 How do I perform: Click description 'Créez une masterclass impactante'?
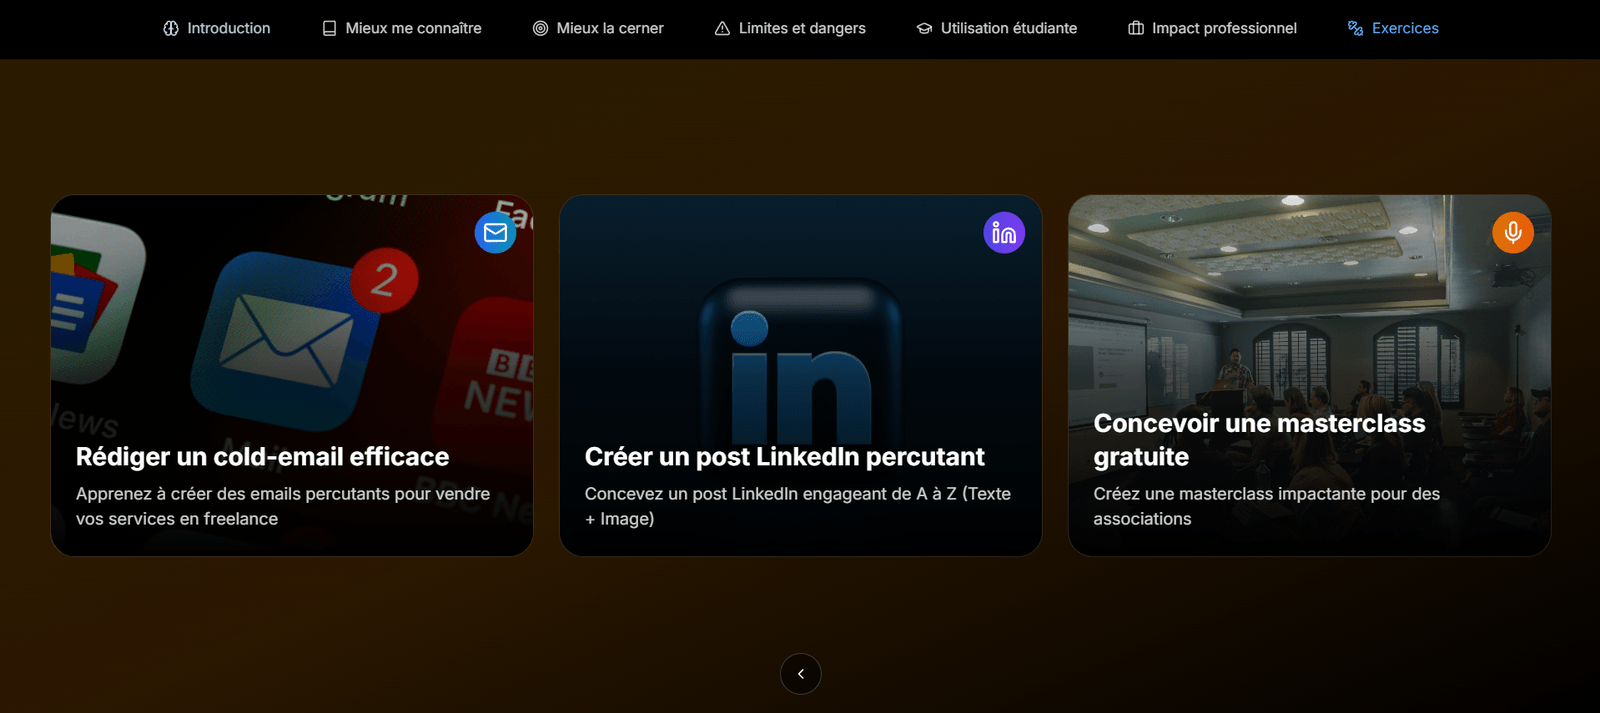(x=1267, y=506)
